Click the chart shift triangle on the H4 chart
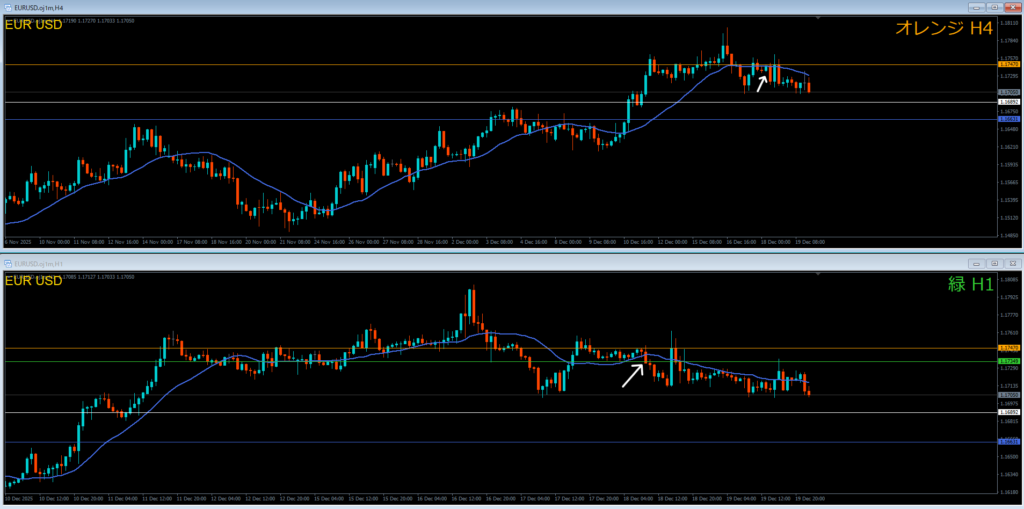Screen dimensions: 1024x509 pyautogui.click(x=819, y=17)
